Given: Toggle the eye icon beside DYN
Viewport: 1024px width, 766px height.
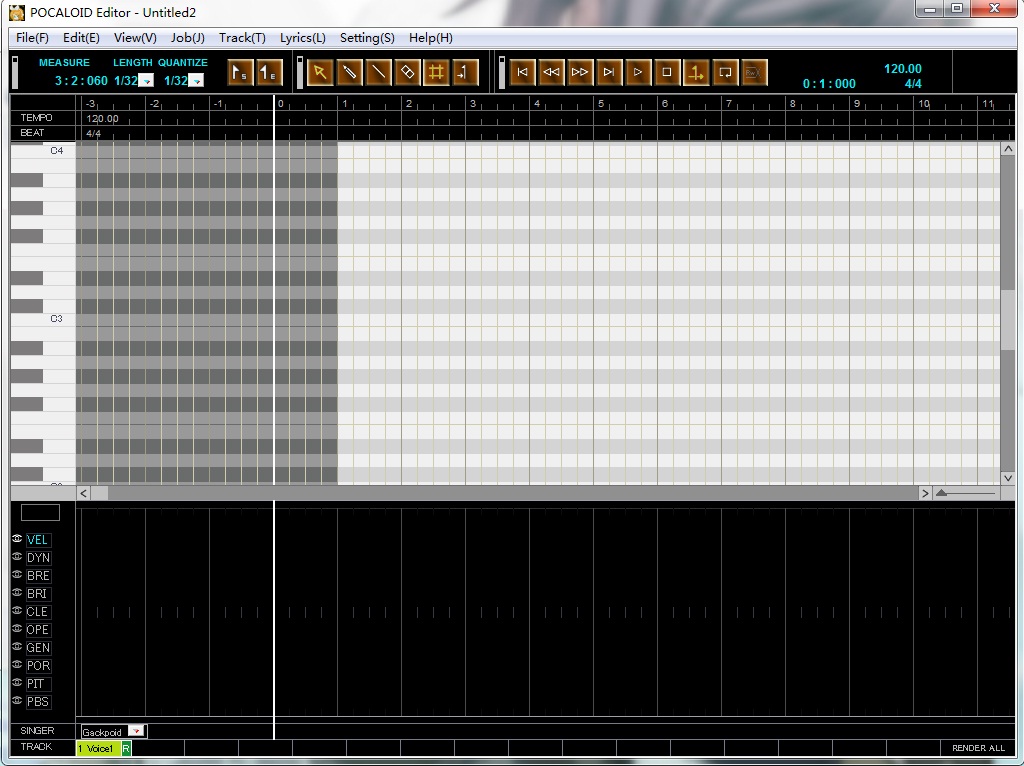Looking at the screenshot, I should [x=17, y=556].
